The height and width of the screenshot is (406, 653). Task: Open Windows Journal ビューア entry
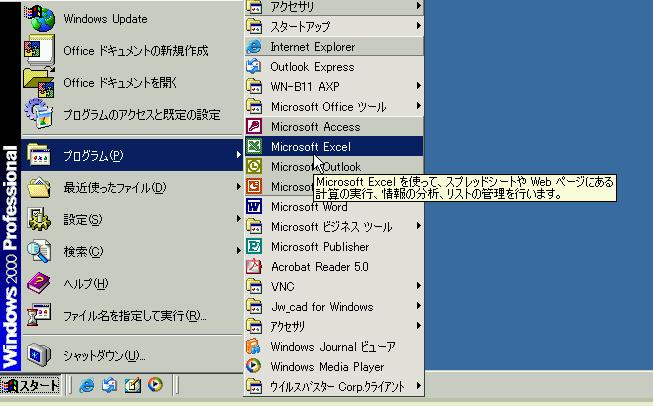334,346
